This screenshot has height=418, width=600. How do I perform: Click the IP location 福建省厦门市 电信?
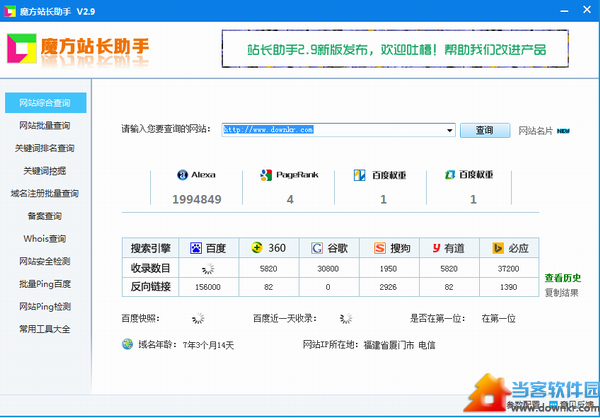tap(399, 345)
